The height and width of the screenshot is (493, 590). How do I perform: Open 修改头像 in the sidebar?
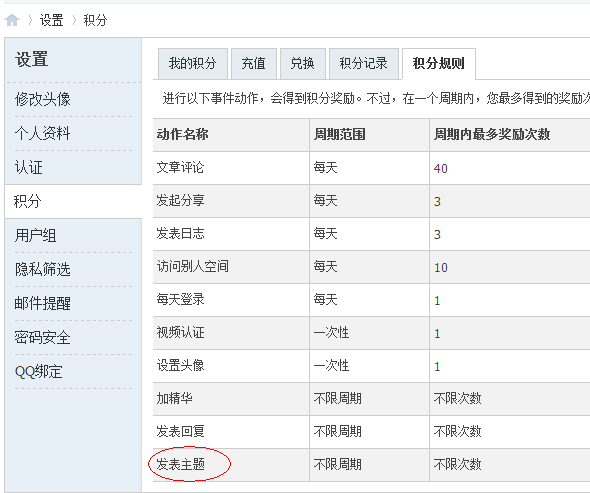point(43,99)
